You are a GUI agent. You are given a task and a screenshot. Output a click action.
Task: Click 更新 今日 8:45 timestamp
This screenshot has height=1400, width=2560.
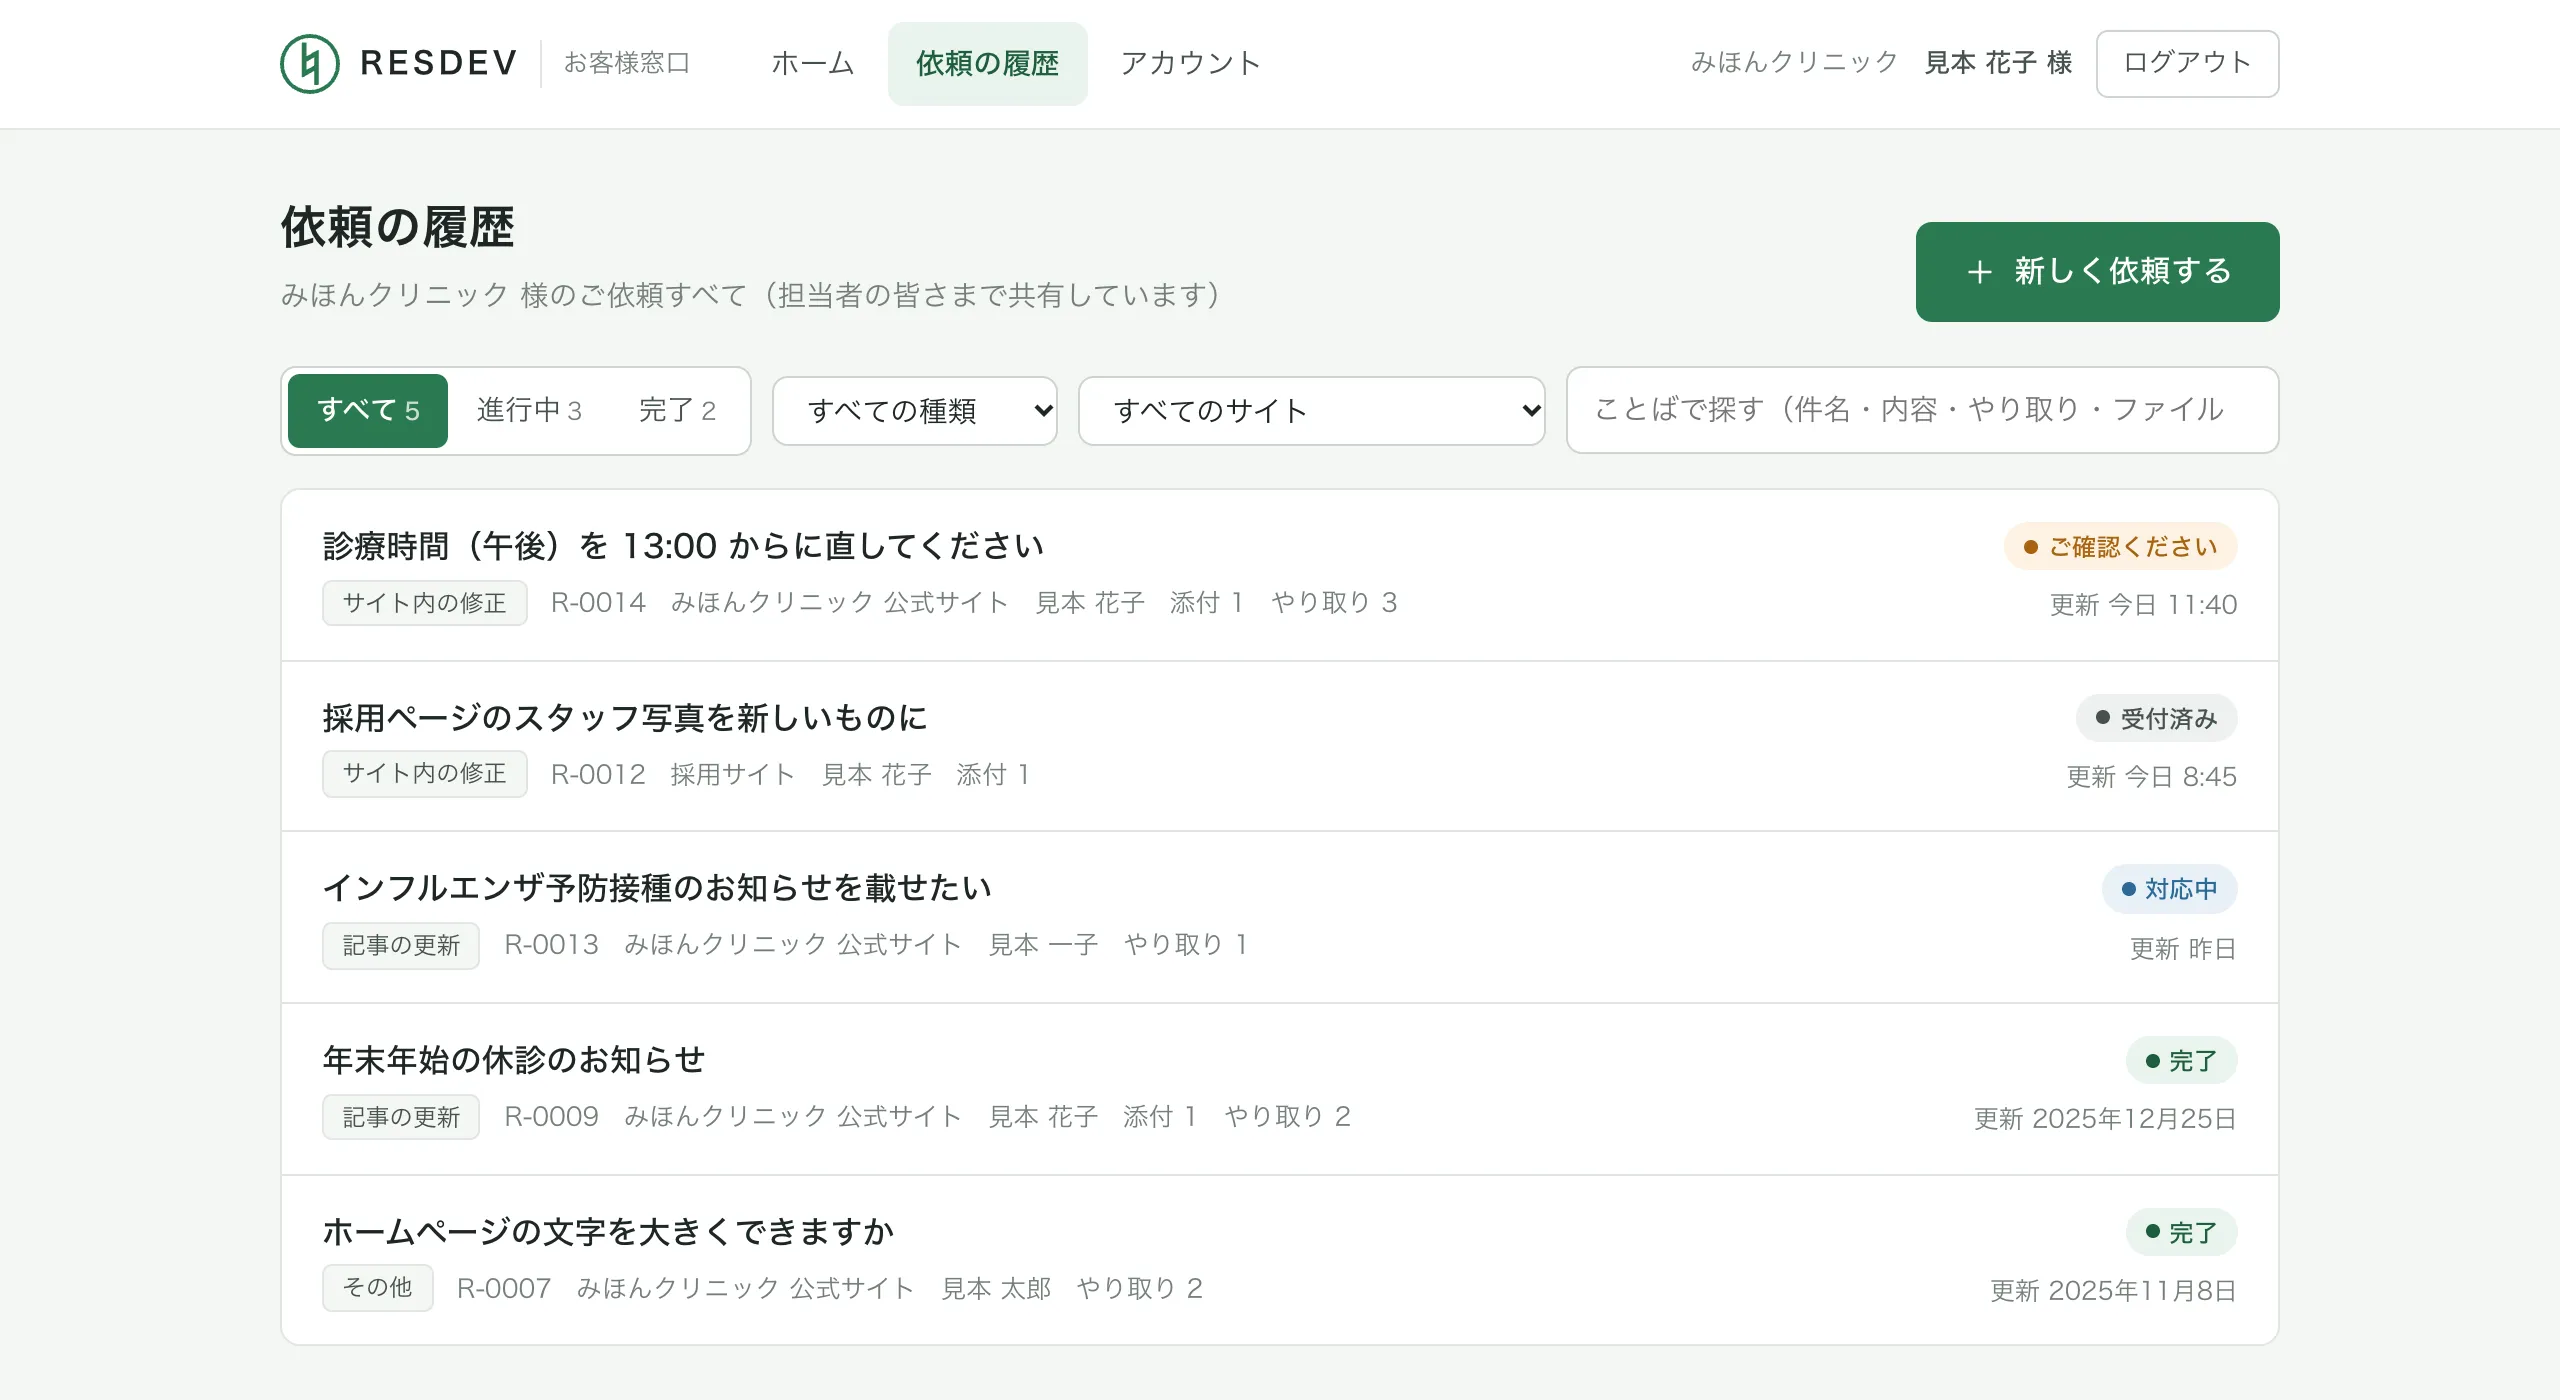[x=2151, y=777]
